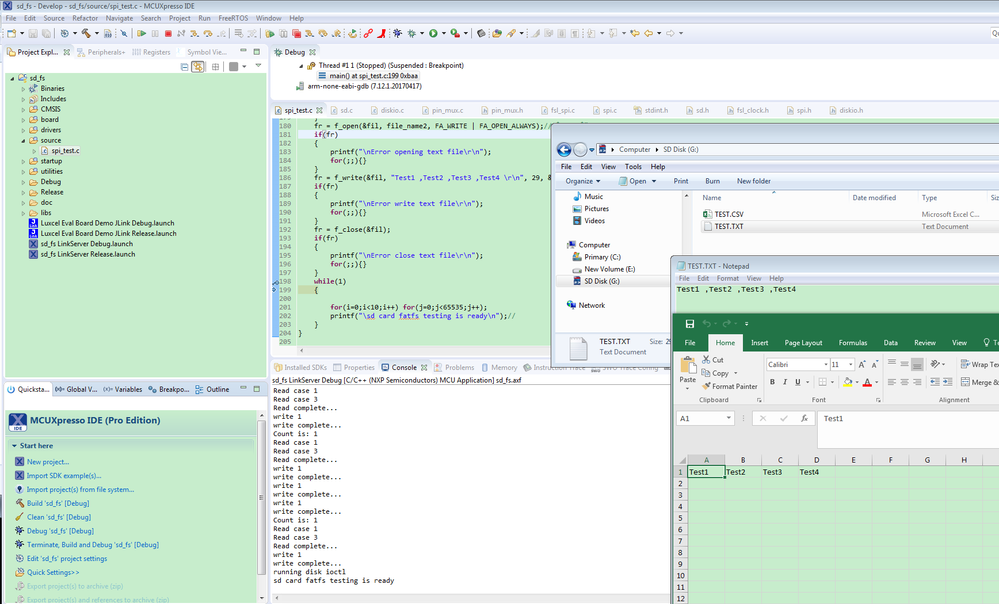Viewport: 999px width, 604px height.
Task: Click Collapse All icon in Project Explorer
Action: [184, 67]
